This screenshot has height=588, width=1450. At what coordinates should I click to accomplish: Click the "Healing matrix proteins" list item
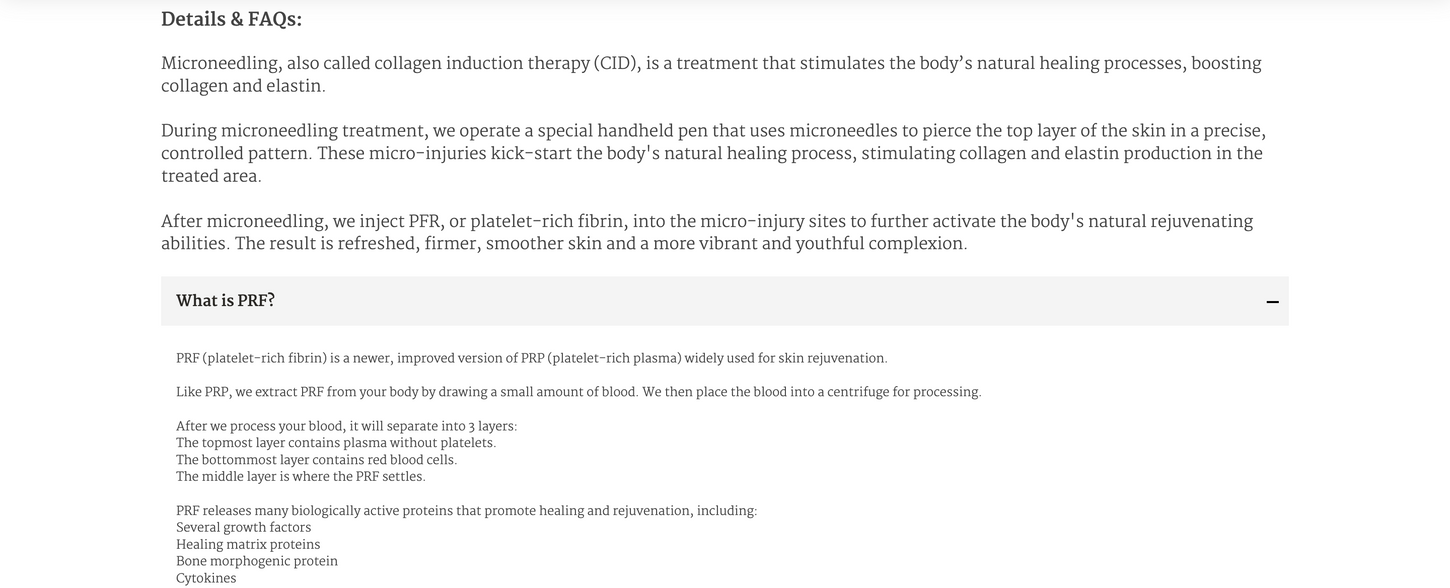(248, 545)
